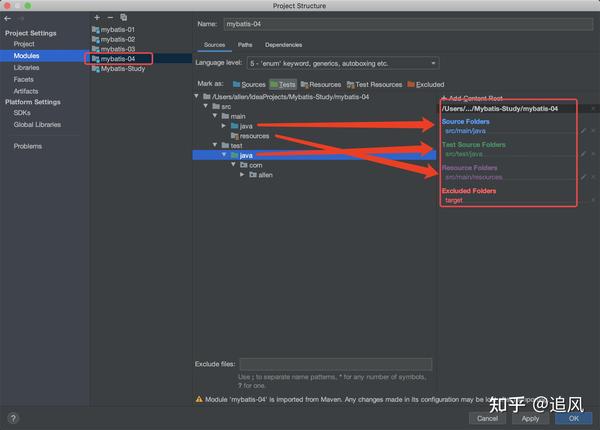Select the resources folder in tree
Screen dimensions: 600x430
[x=250, y=136]
